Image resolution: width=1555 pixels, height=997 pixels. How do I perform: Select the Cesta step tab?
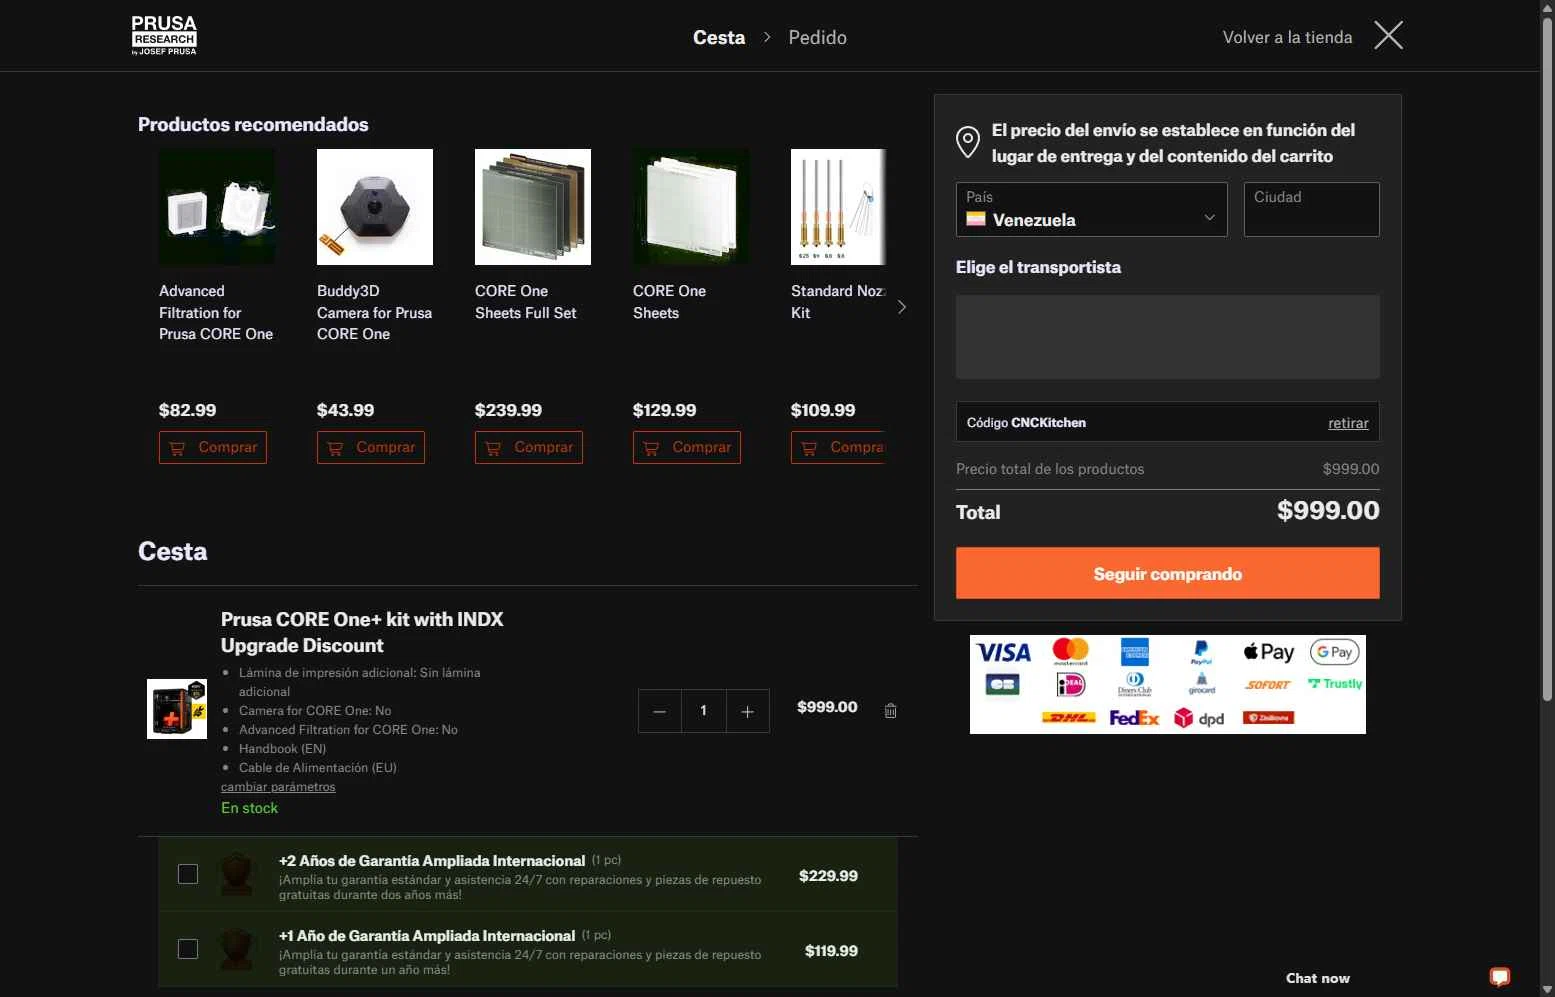[x=719, y=37]
